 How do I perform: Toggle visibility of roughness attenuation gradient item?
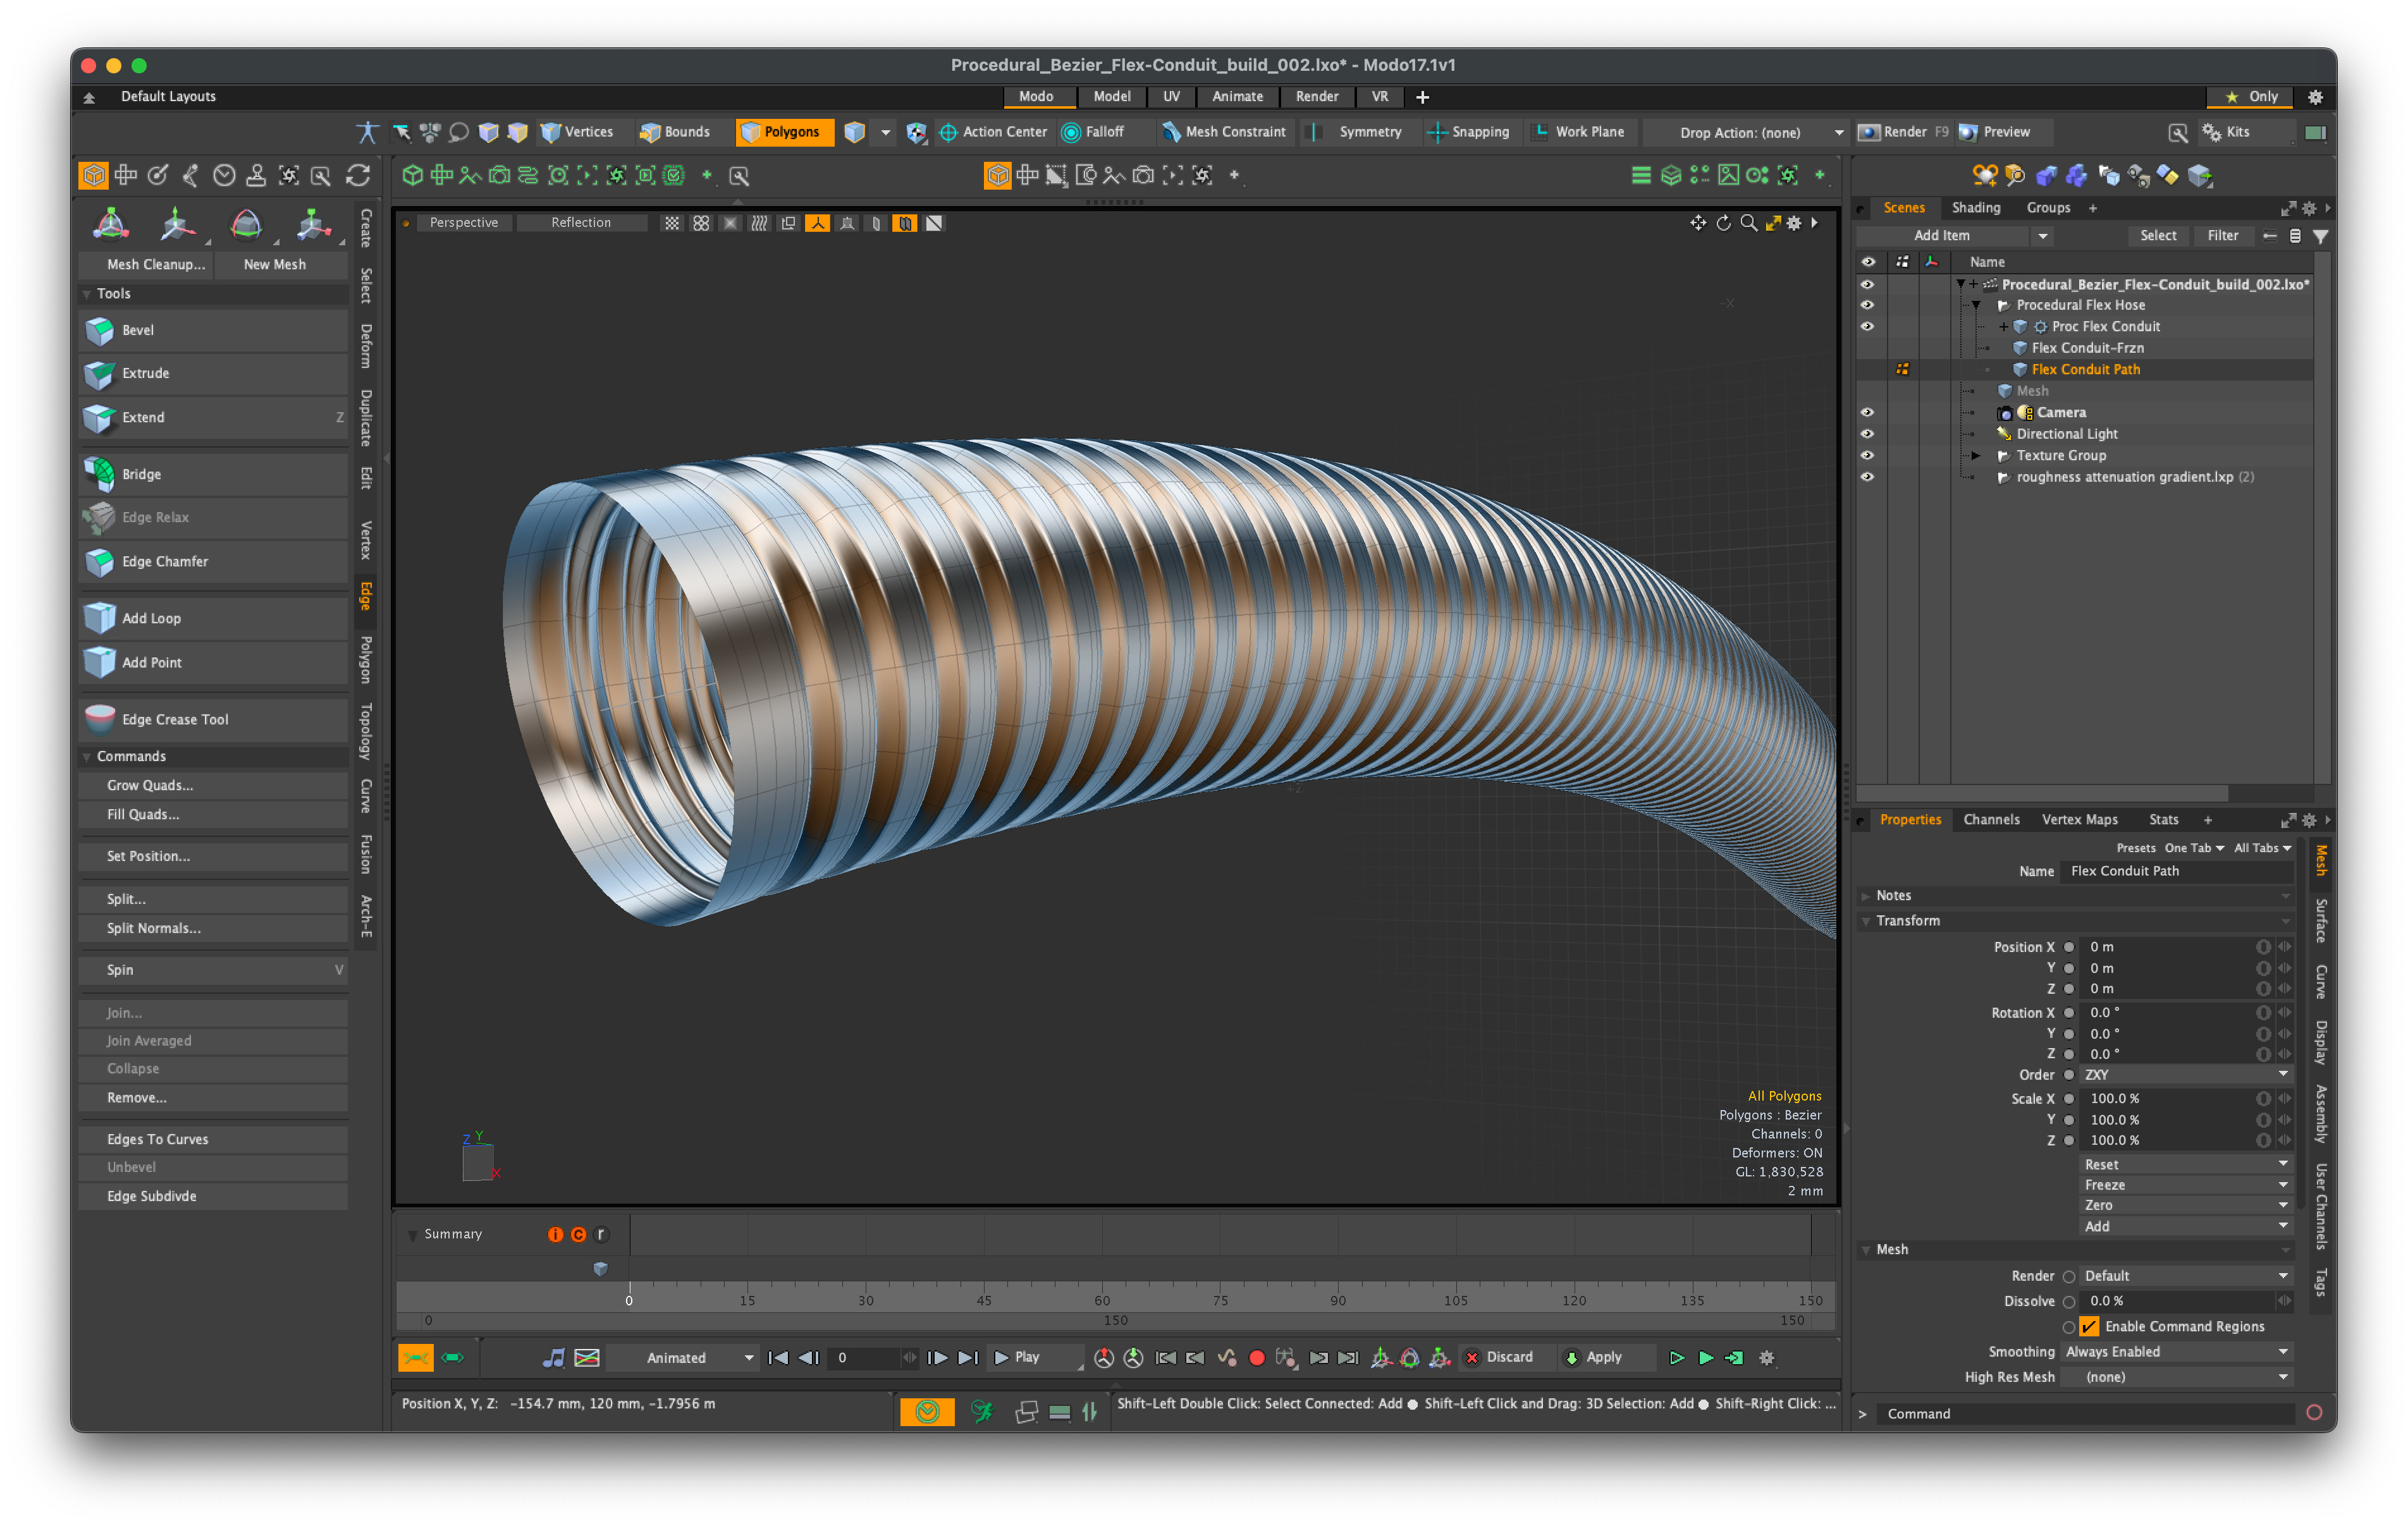point(1867,477)
